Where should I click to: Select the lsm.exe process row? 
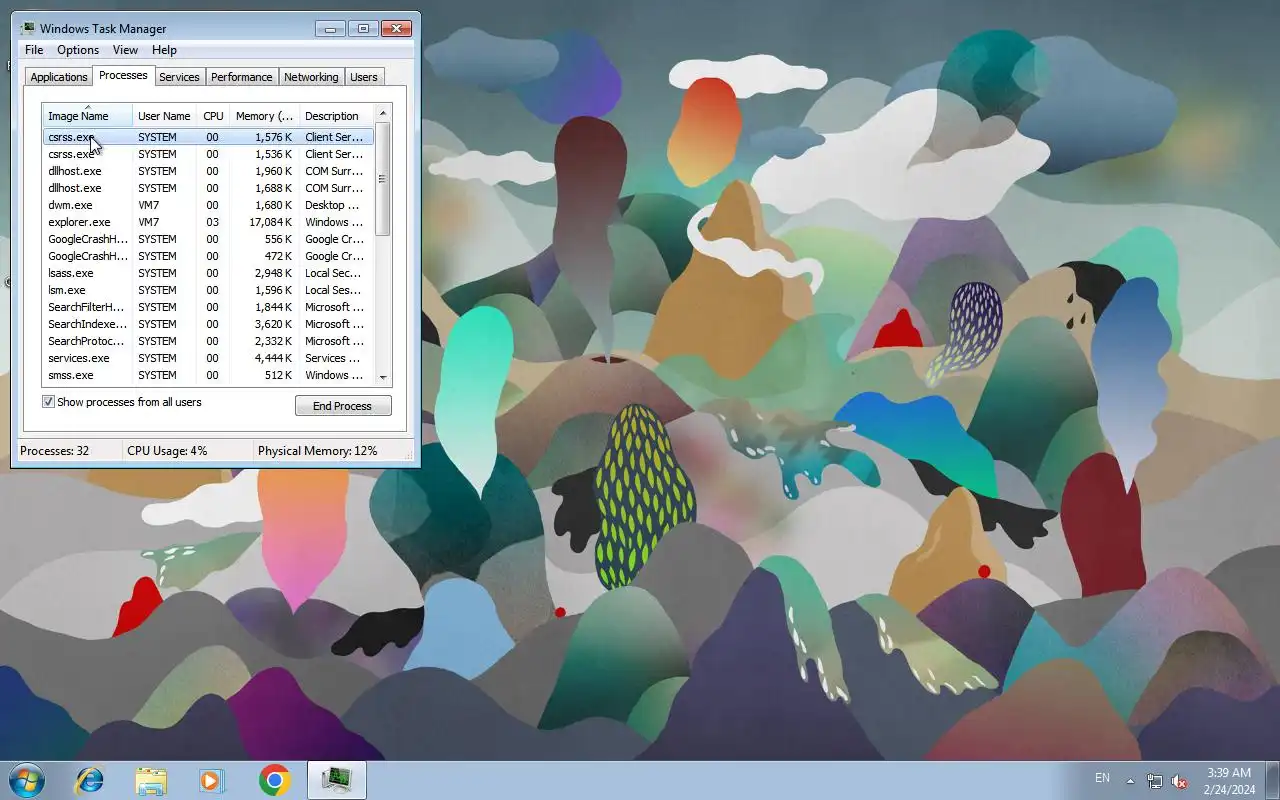208,290
